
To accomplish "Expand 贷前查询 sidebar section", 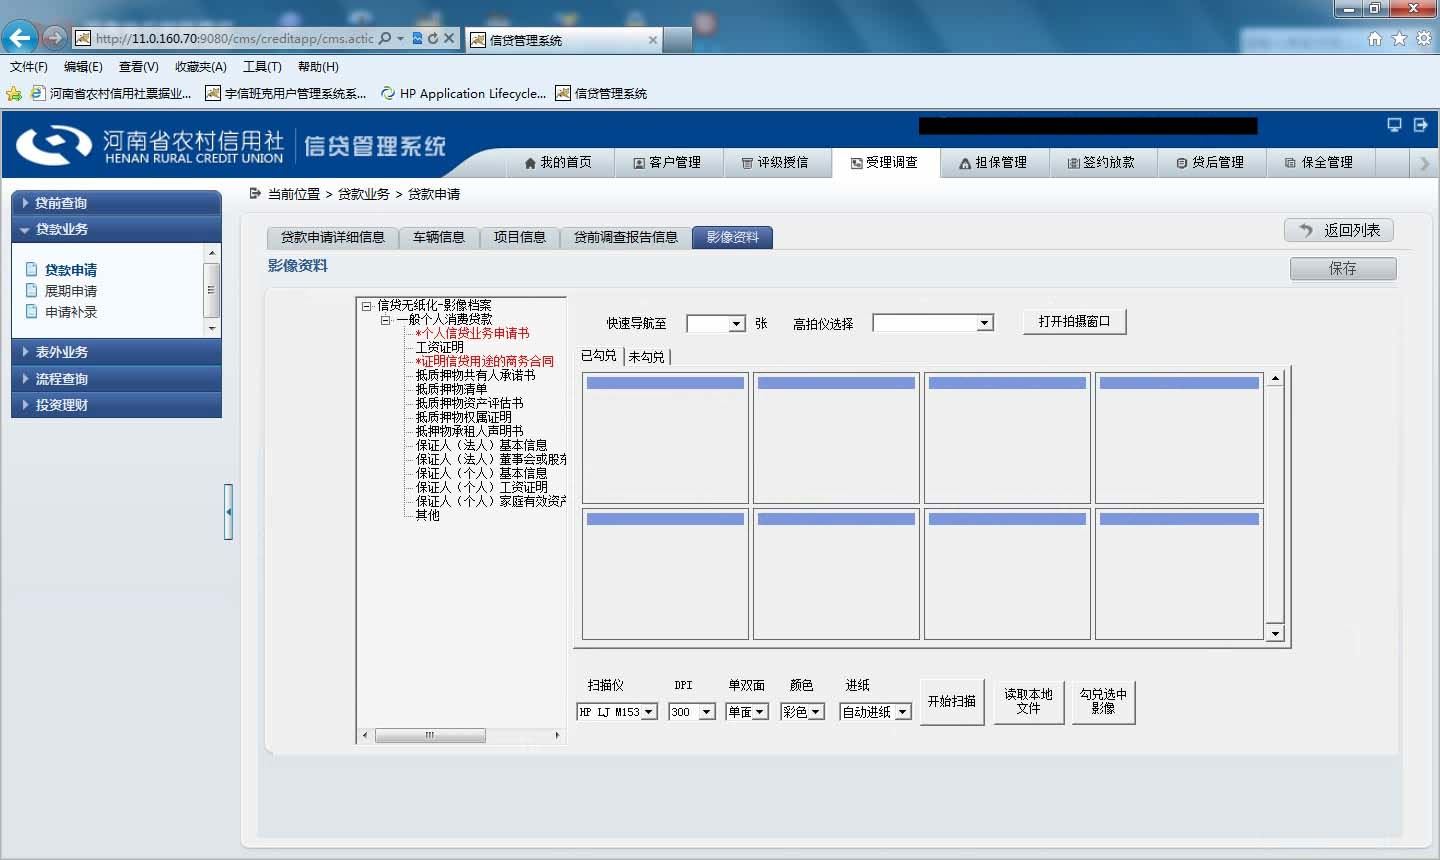I will click(116, 203).
